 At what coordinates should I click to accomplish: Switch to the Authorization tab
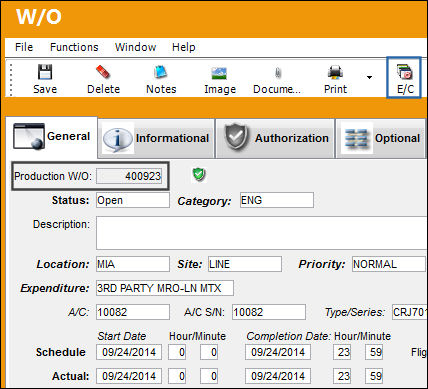[275, 138]
